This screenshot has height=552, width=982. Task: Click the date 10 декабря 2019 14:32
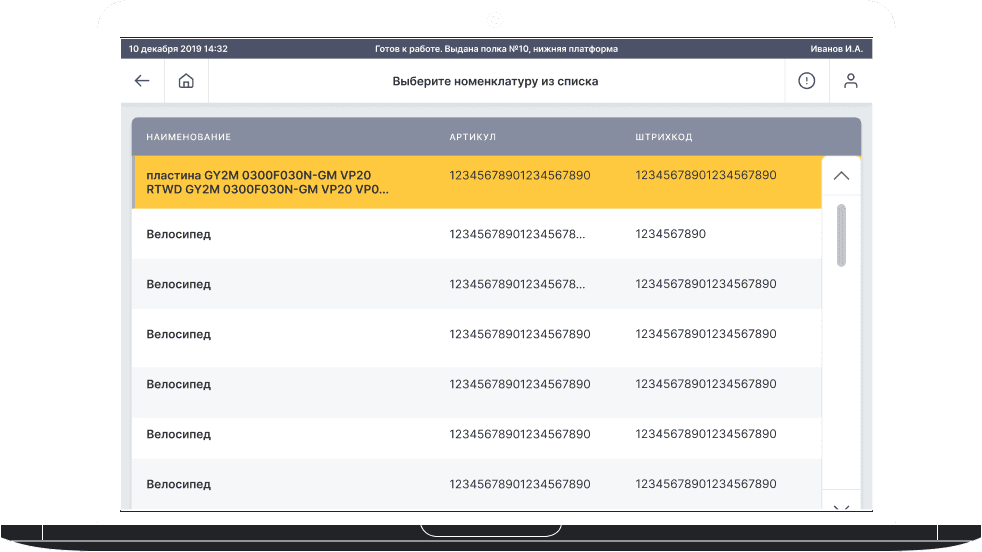coord(178,49)
